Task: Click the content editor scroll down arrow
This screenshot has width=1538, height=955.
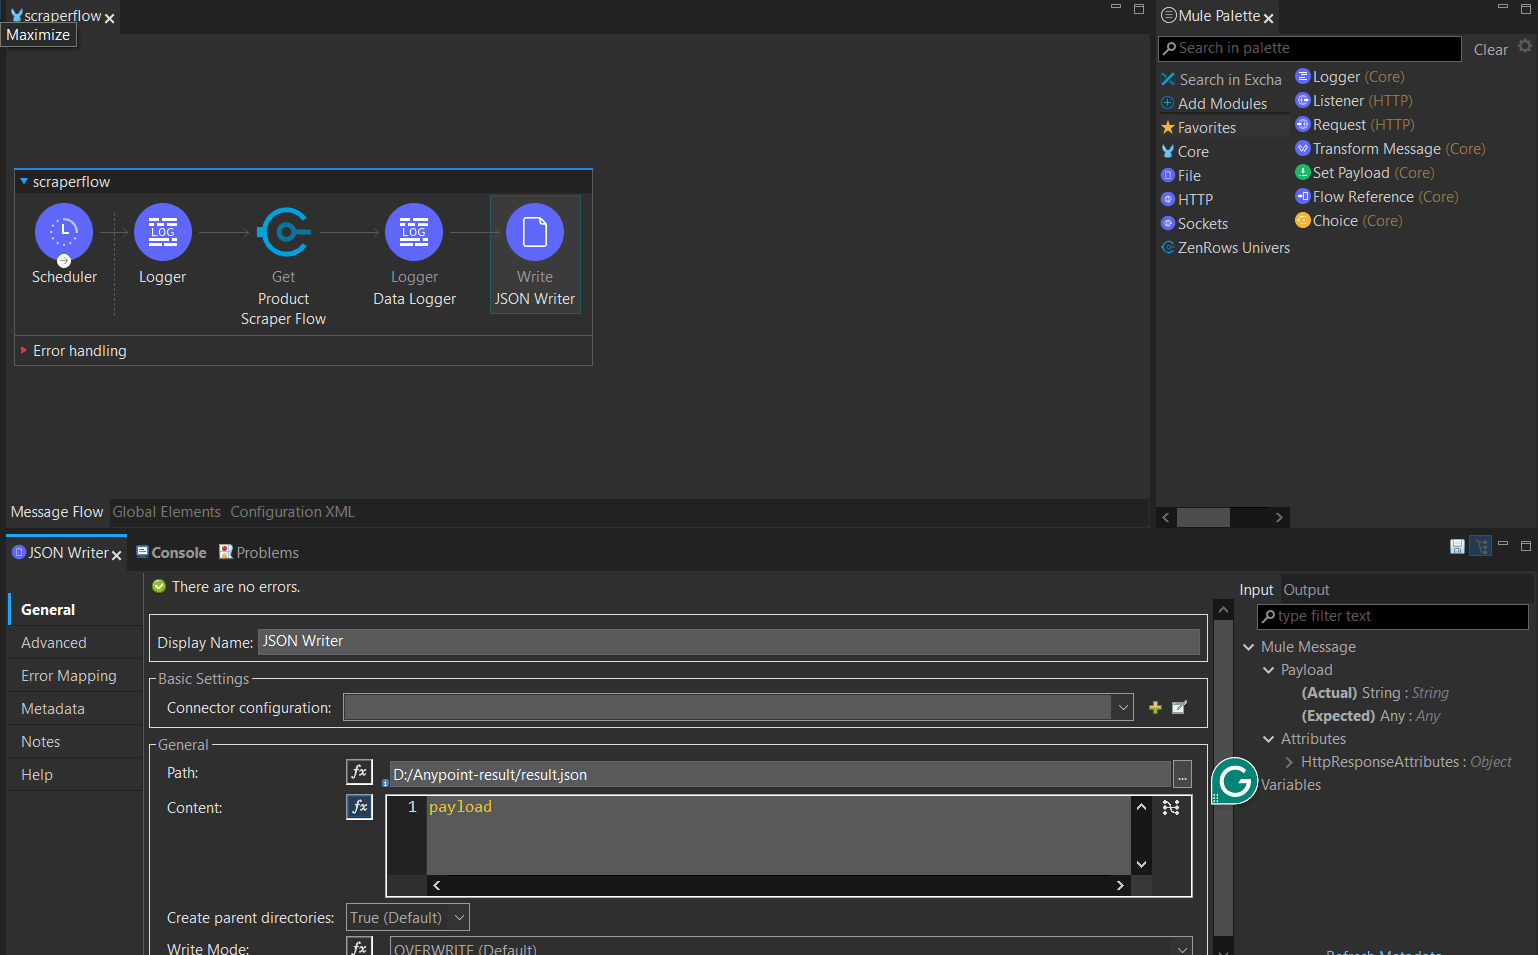Action: [1141, 864]
